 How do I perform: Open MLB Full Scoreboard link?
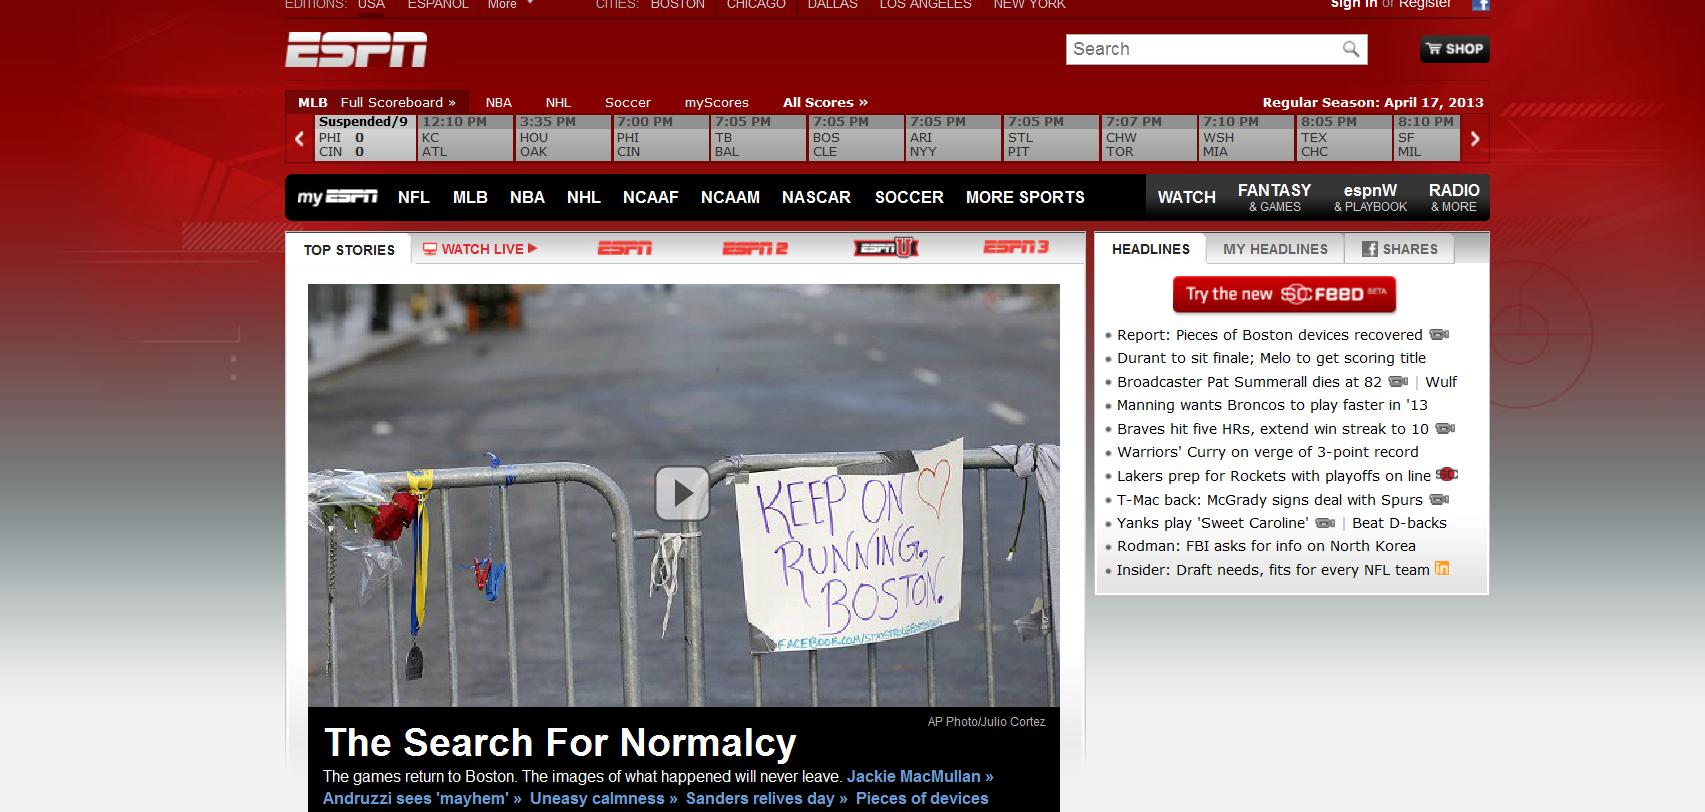click(397, 102)
